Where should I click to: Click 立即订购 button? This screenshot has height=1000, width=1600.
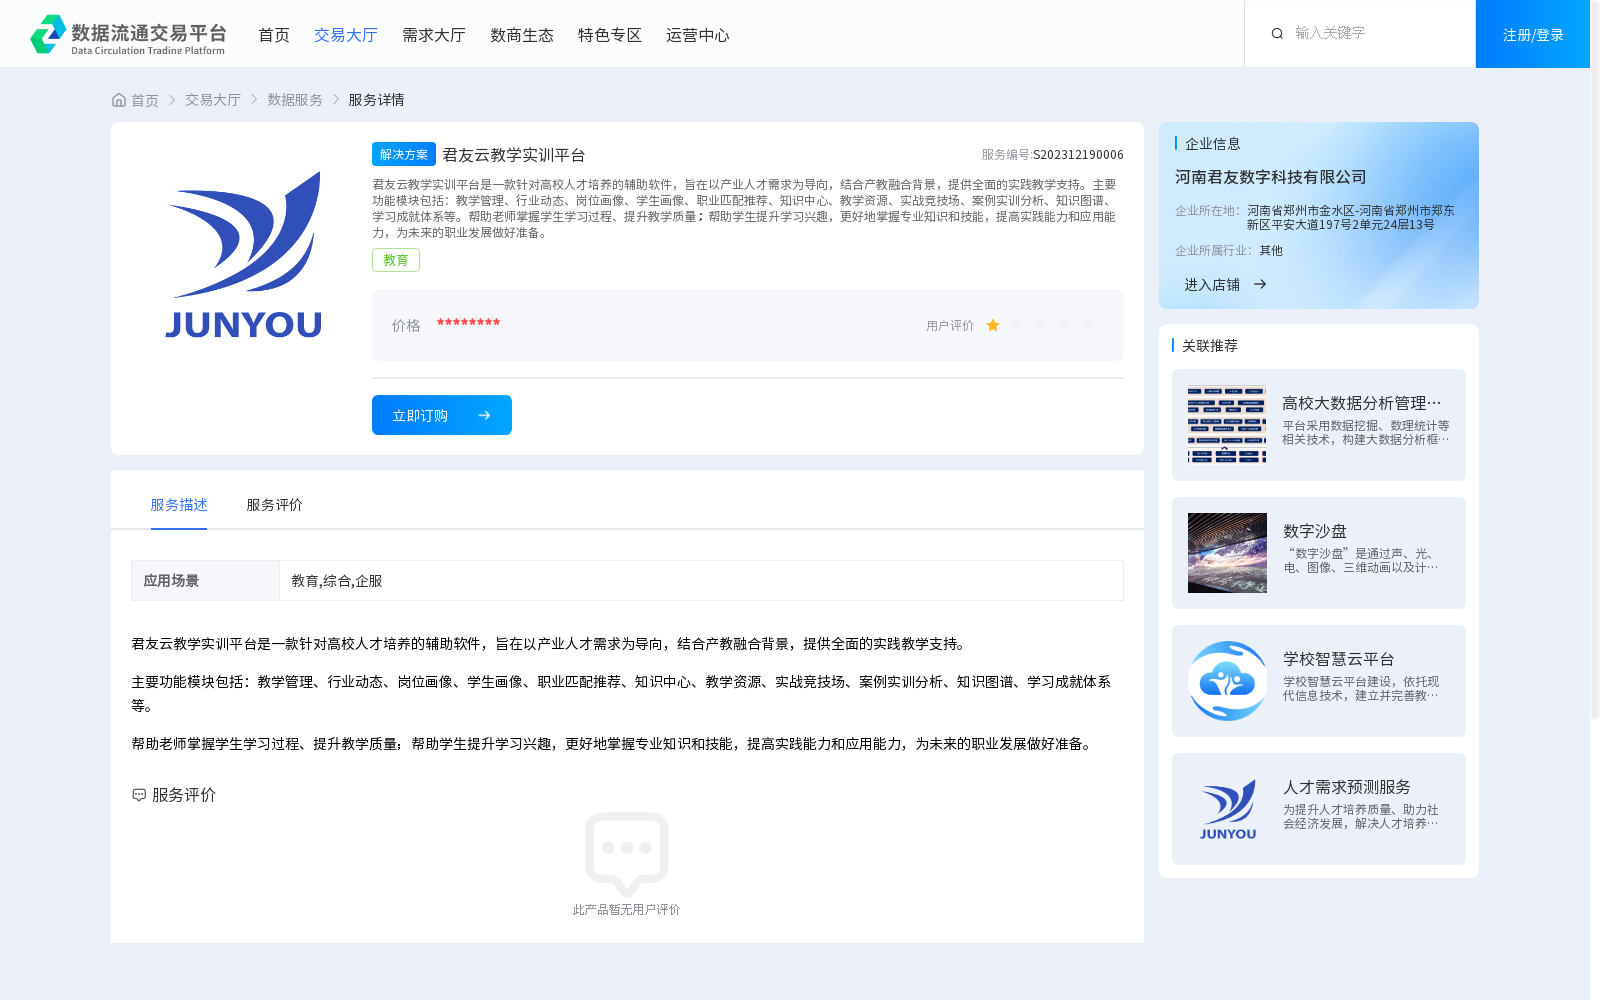[x=442, y=415]
